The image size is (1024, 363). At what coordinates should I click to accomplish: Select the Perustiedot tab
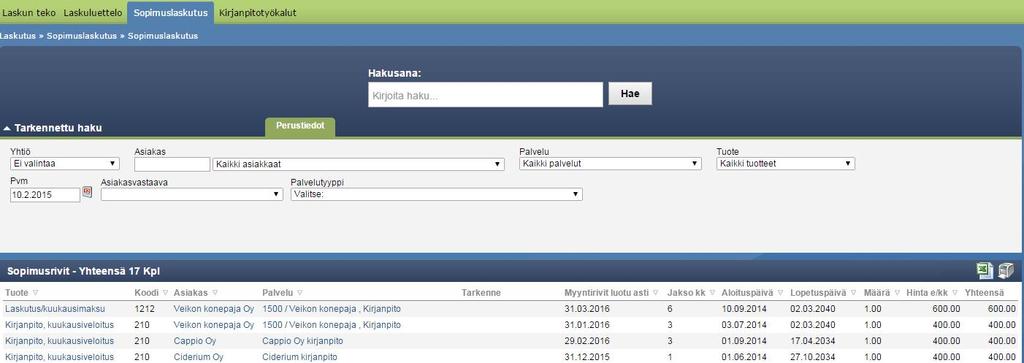tap(300, 127)
